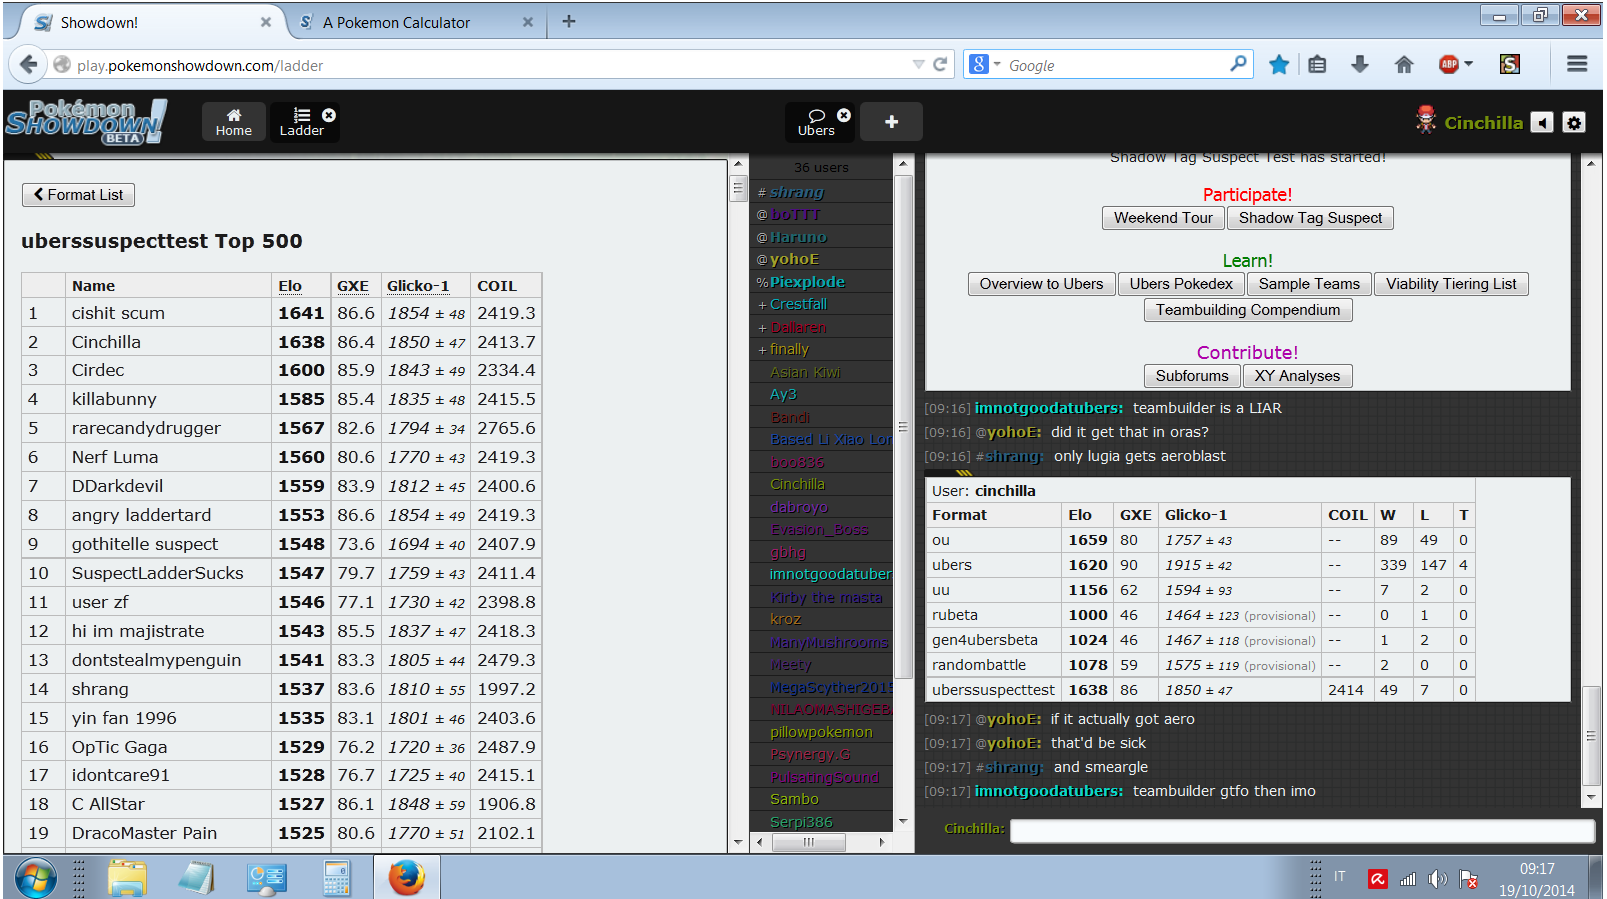This screenshot has height=899, width=1607.
Task: Open the Firefox hamburger menu
Action: pos(1577,65)
